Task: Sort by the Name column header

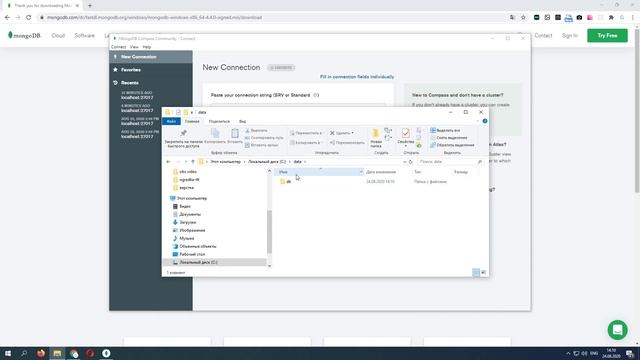Action: [x=318, y=172]
